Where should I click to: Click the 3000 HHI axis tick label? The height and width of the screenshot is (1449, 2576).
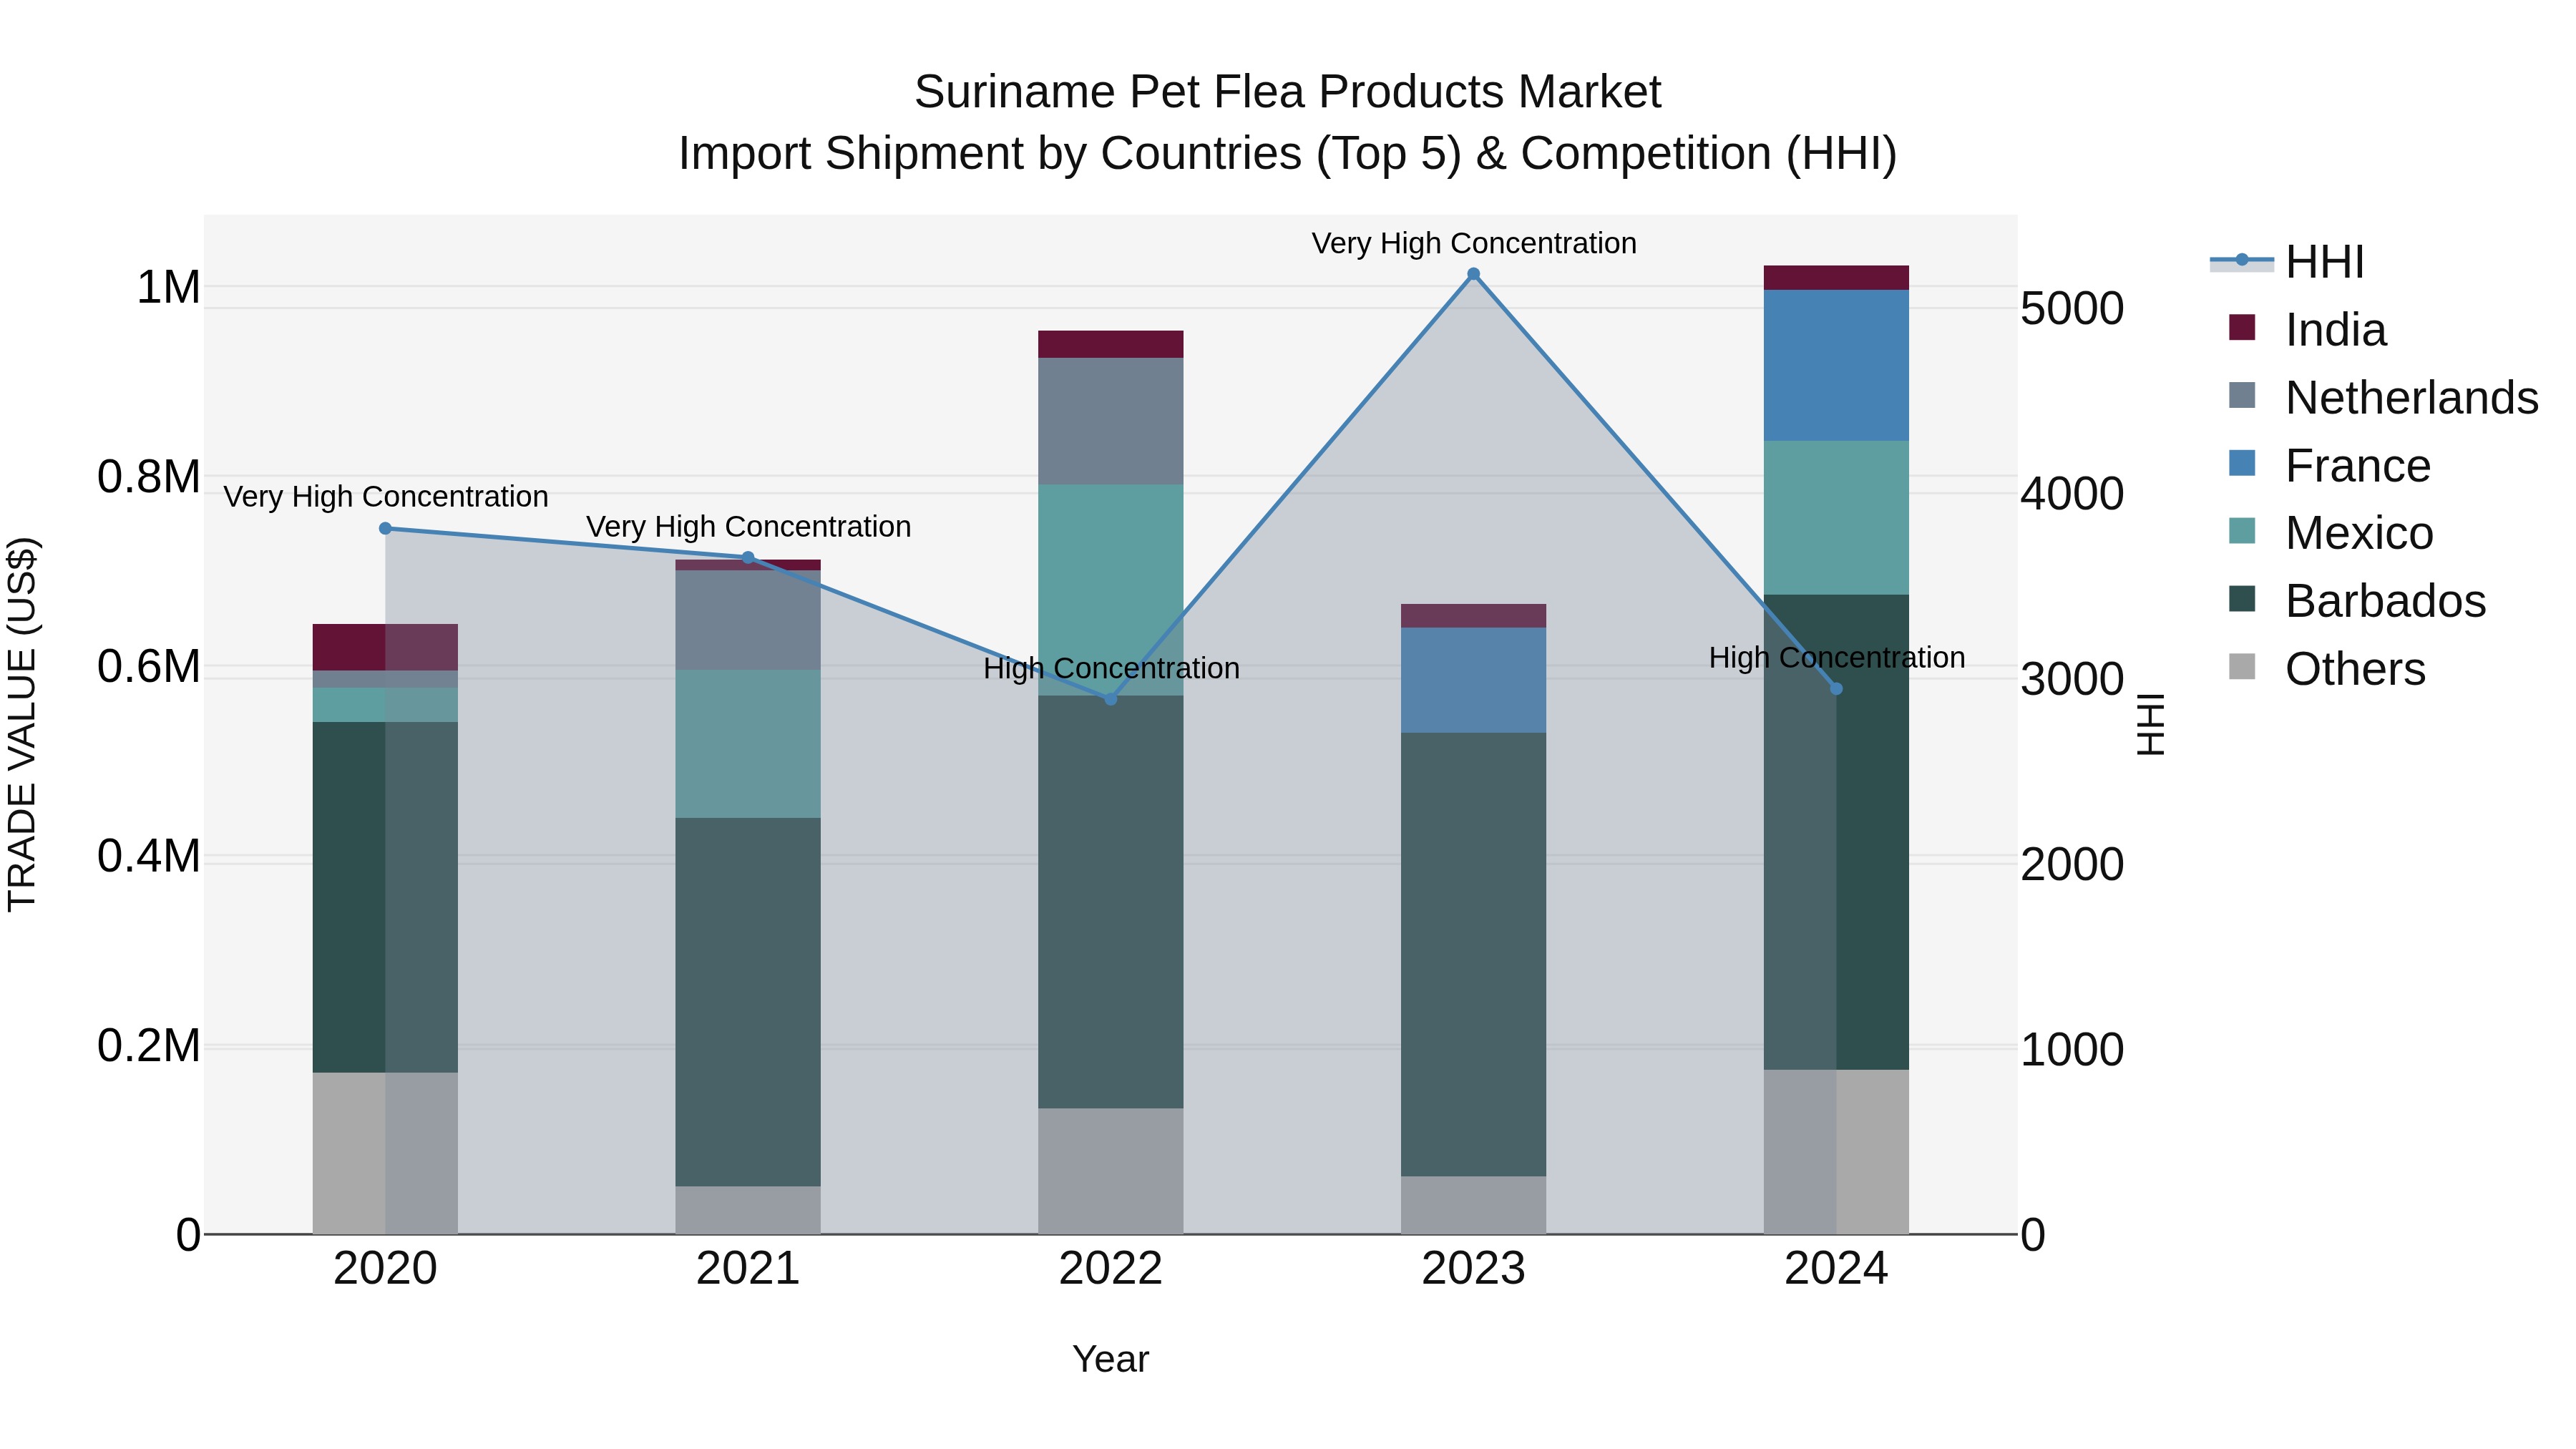(2072, 679)
